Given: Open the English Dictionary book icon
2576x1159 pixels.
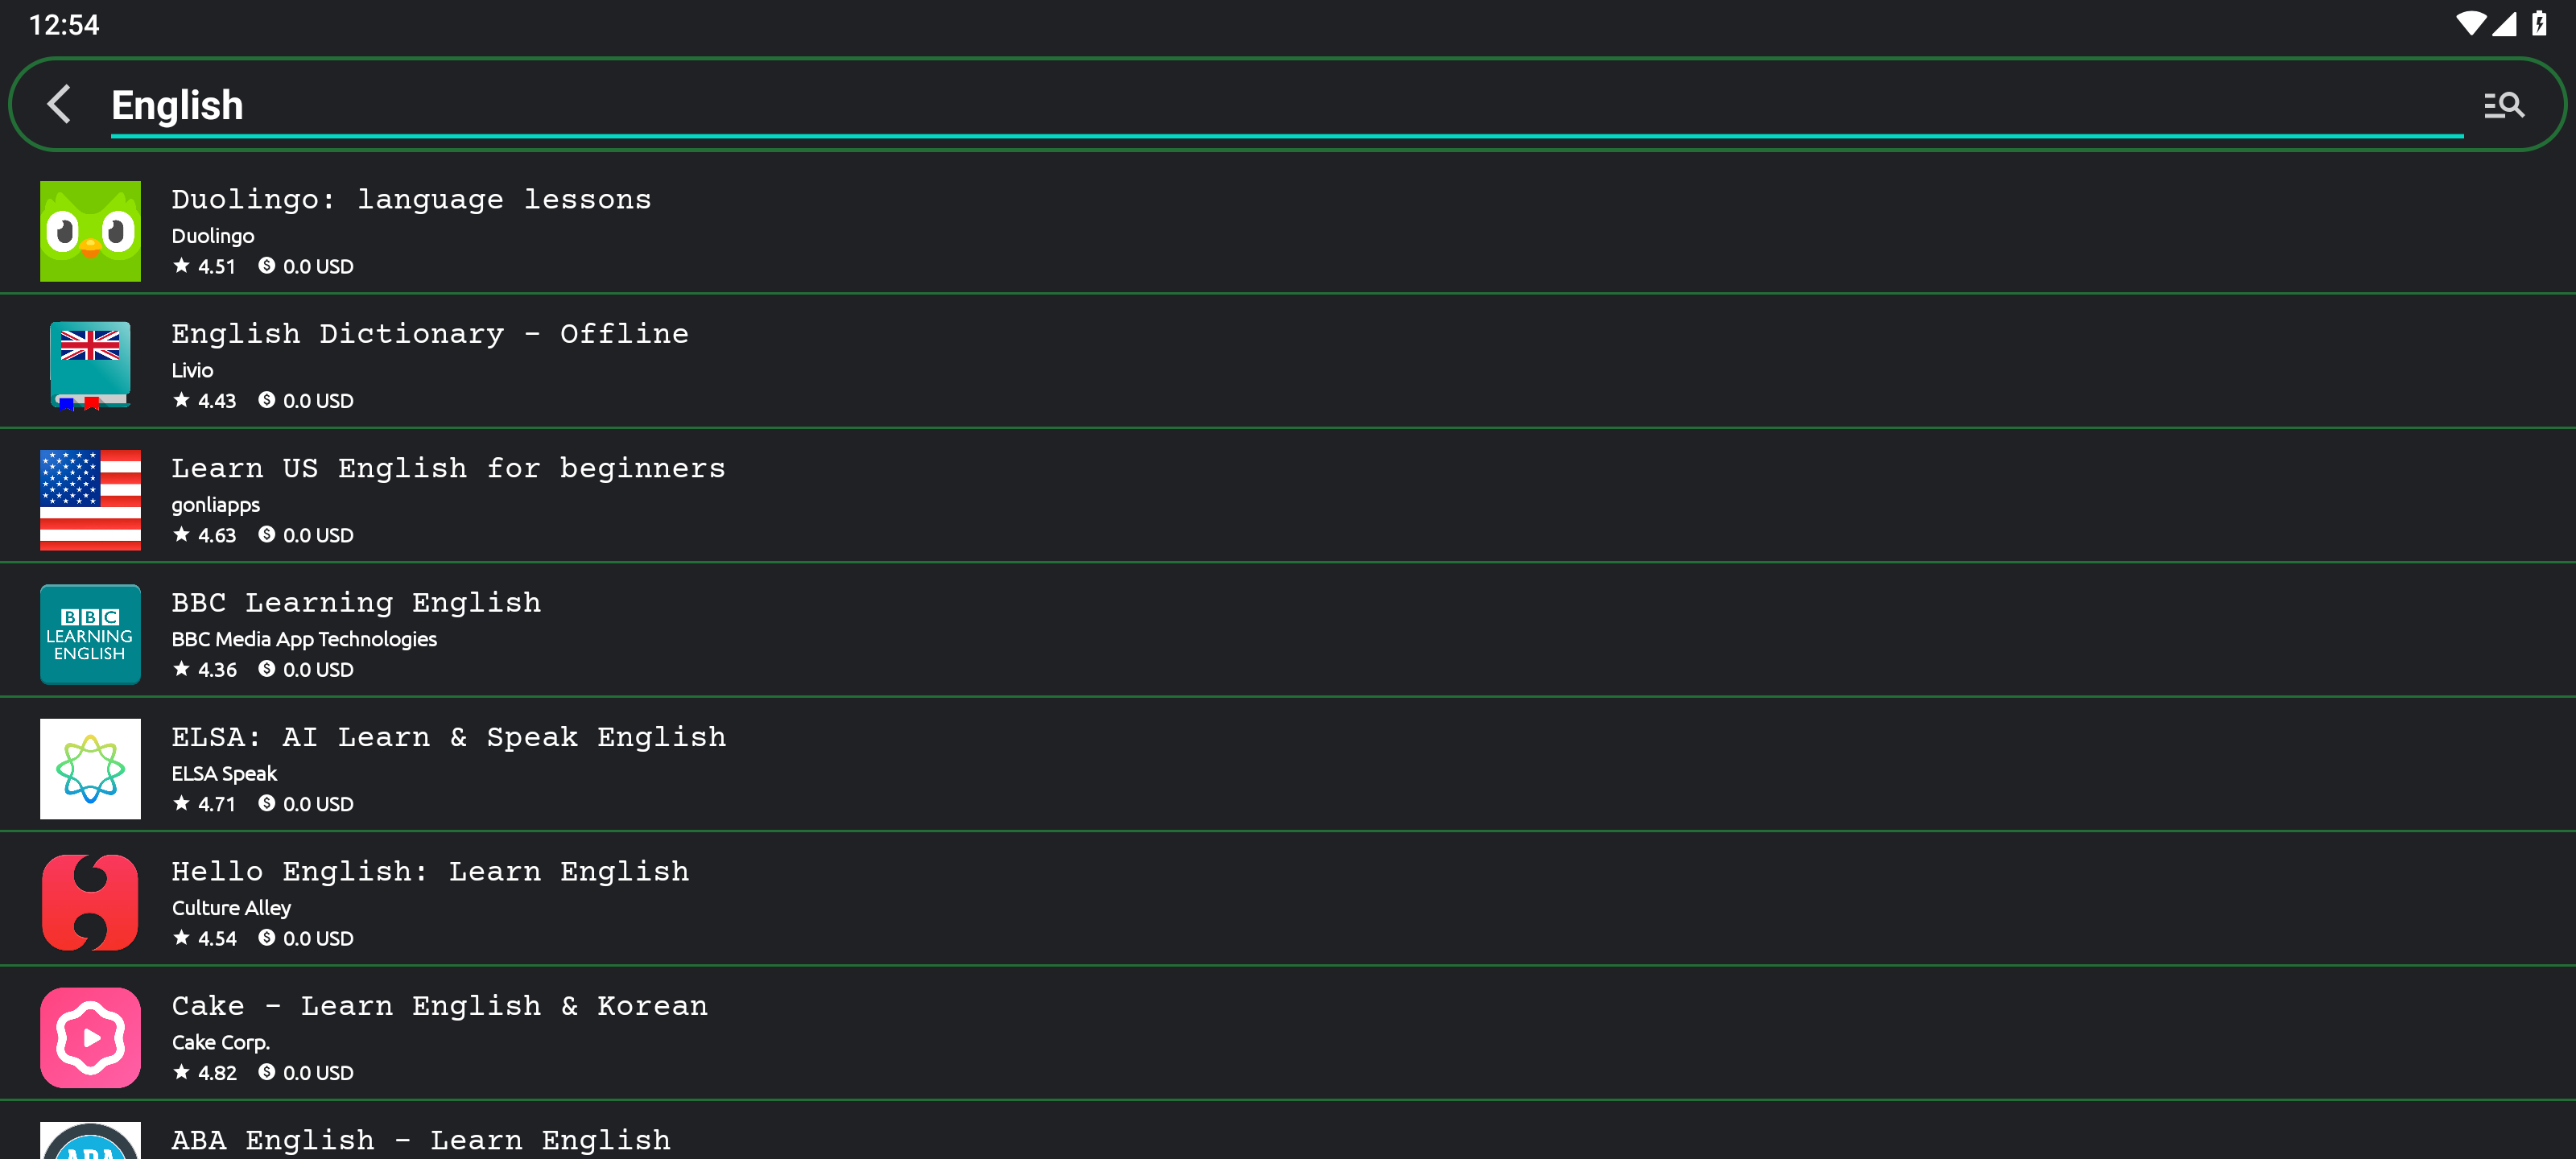Looking at the screenshot, I should (90, 365).
